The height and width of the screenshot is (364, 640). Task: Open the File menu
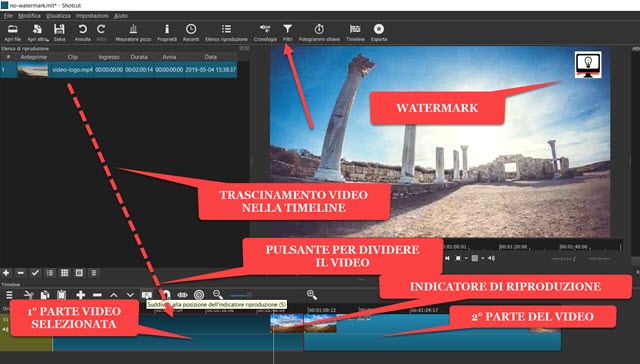tap(8, 16)
